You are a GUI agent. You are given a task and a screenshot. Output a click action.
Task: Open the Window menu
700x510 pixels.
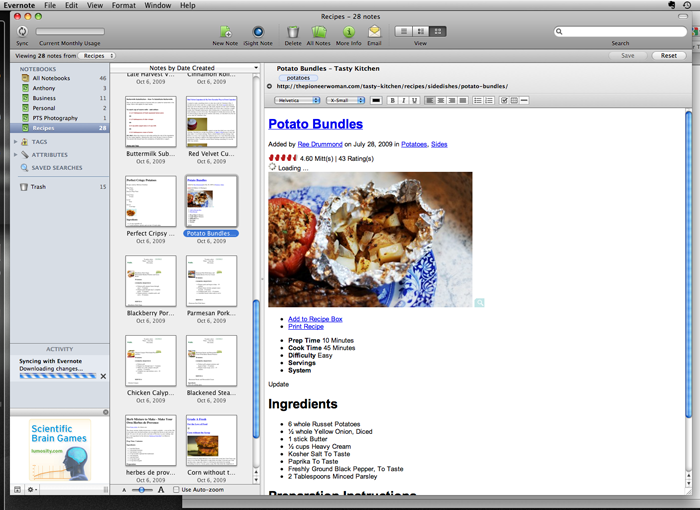pos(158,5)
